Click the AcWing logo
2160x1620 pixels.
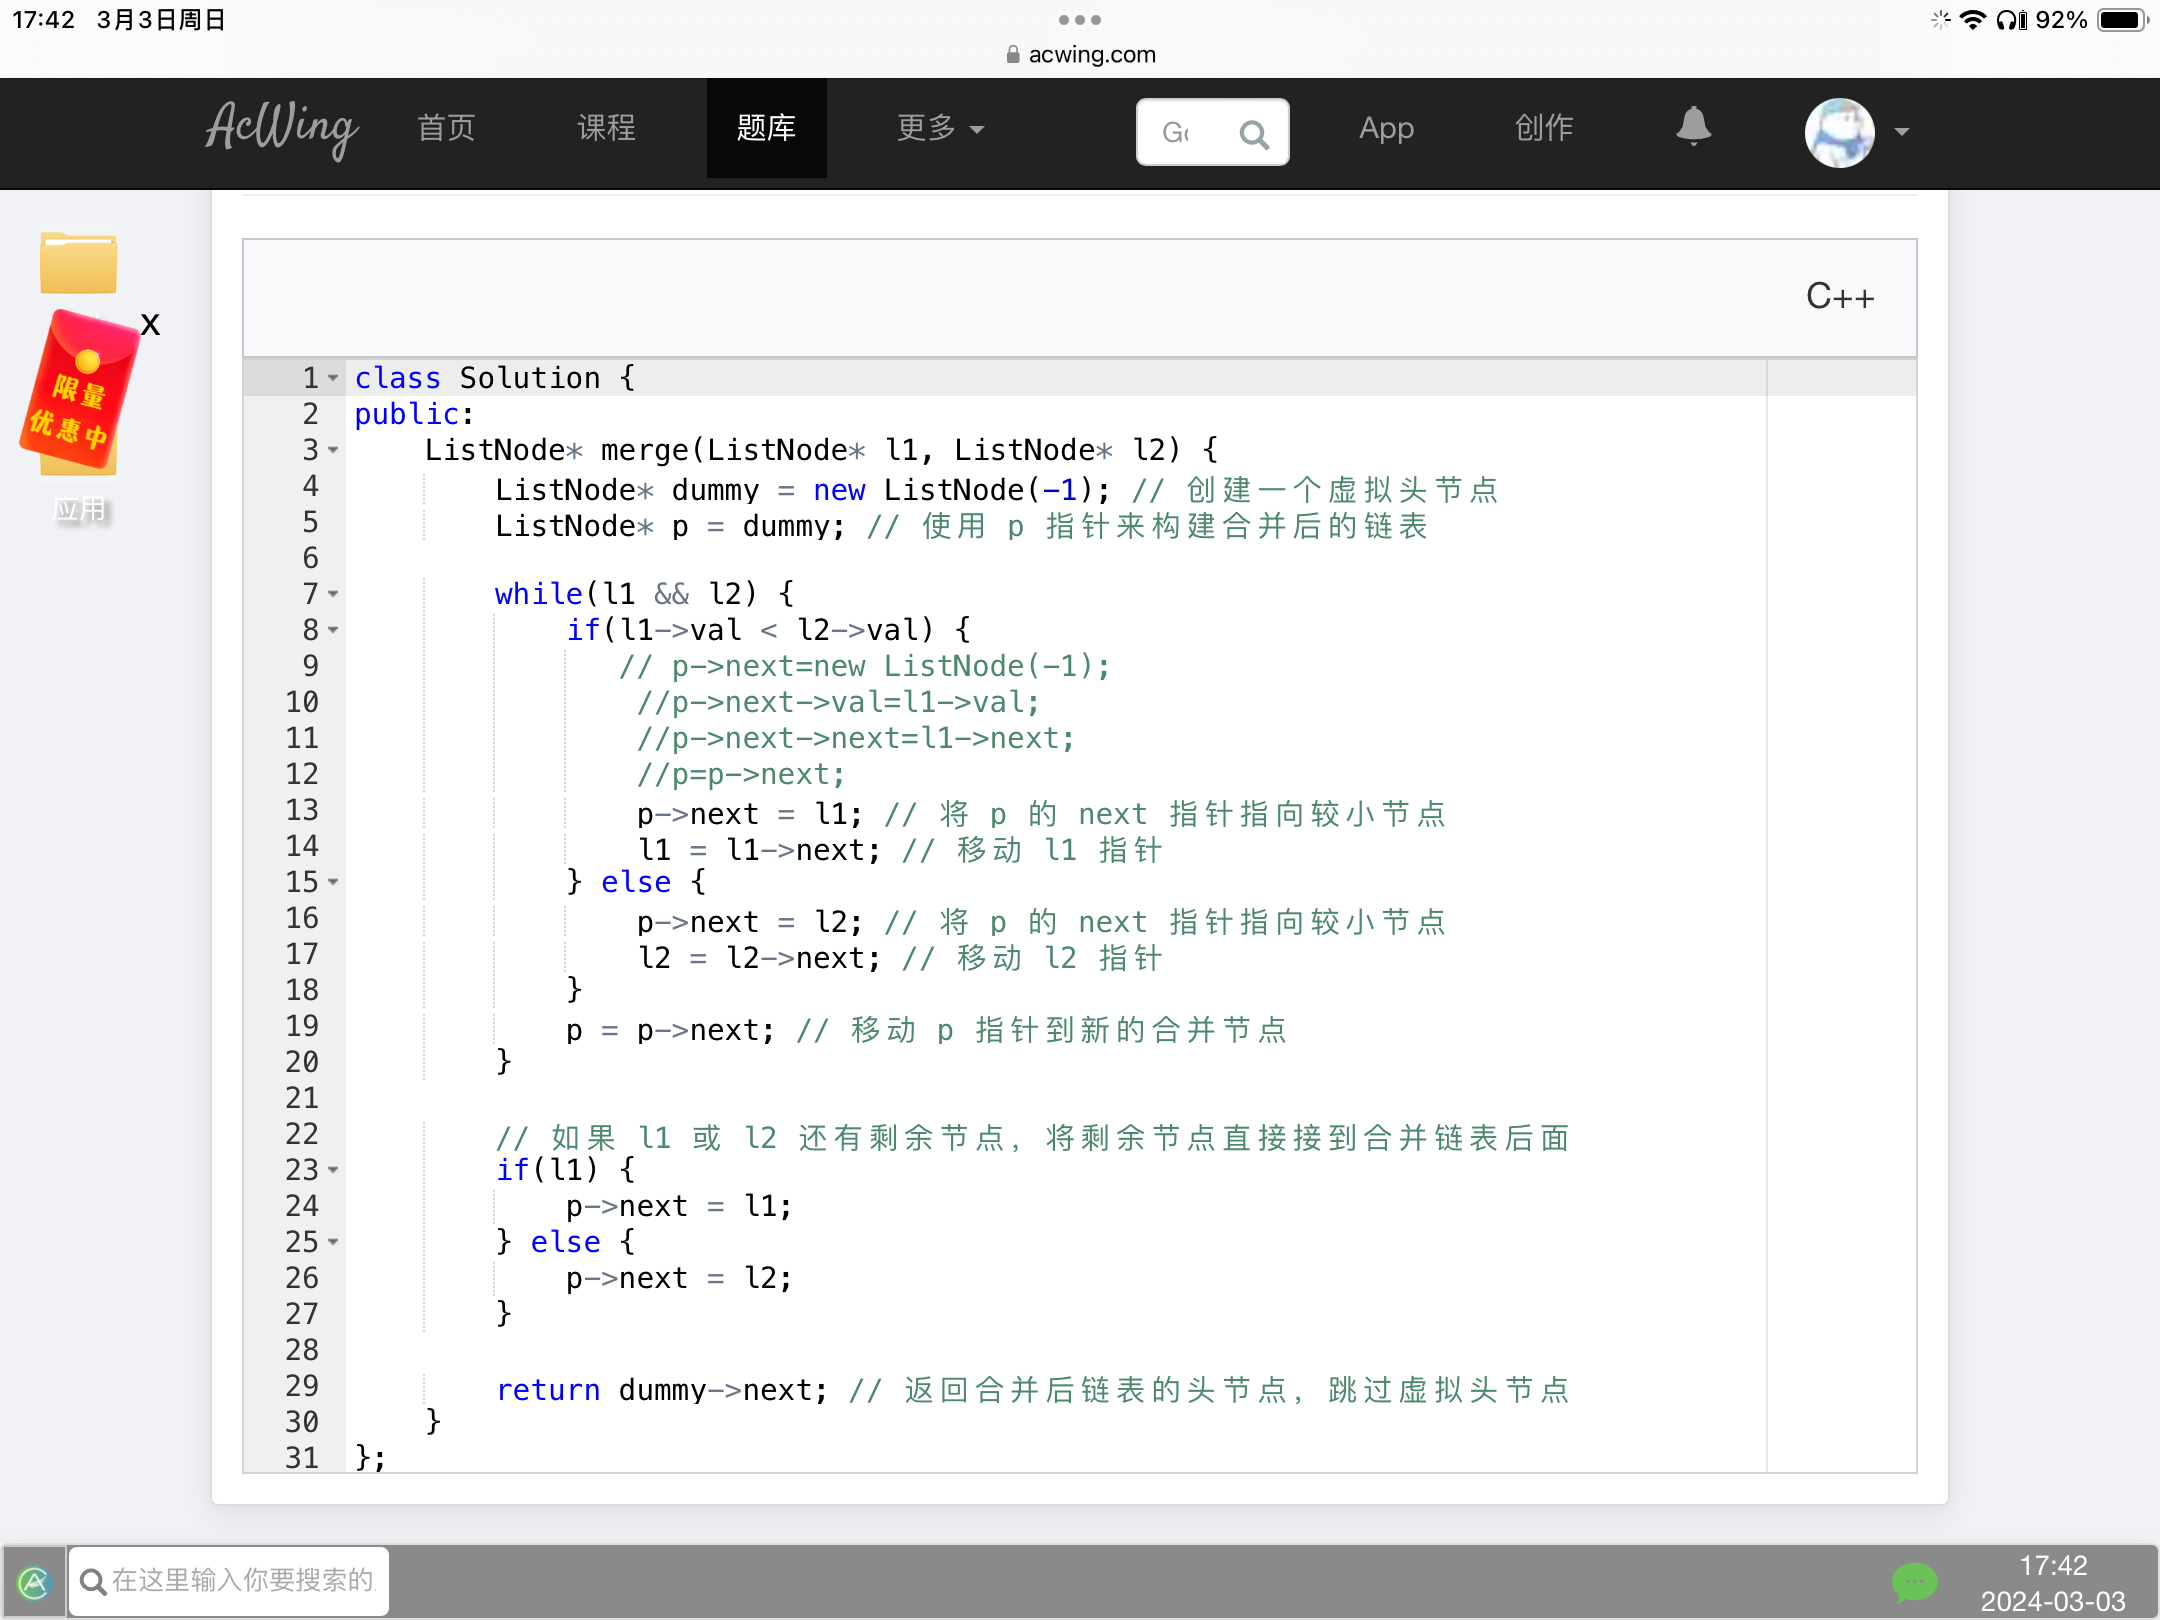281,129
